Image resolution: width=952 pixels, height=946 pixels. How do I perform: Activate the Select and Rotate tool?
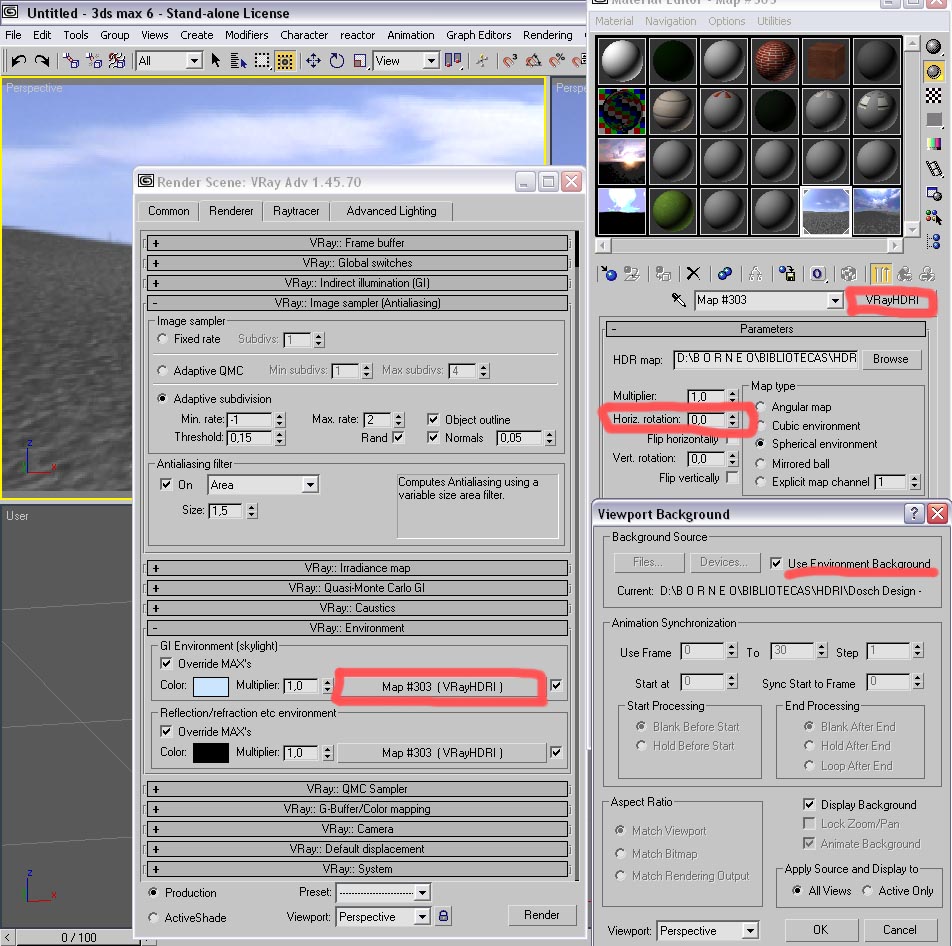(336, 61)
